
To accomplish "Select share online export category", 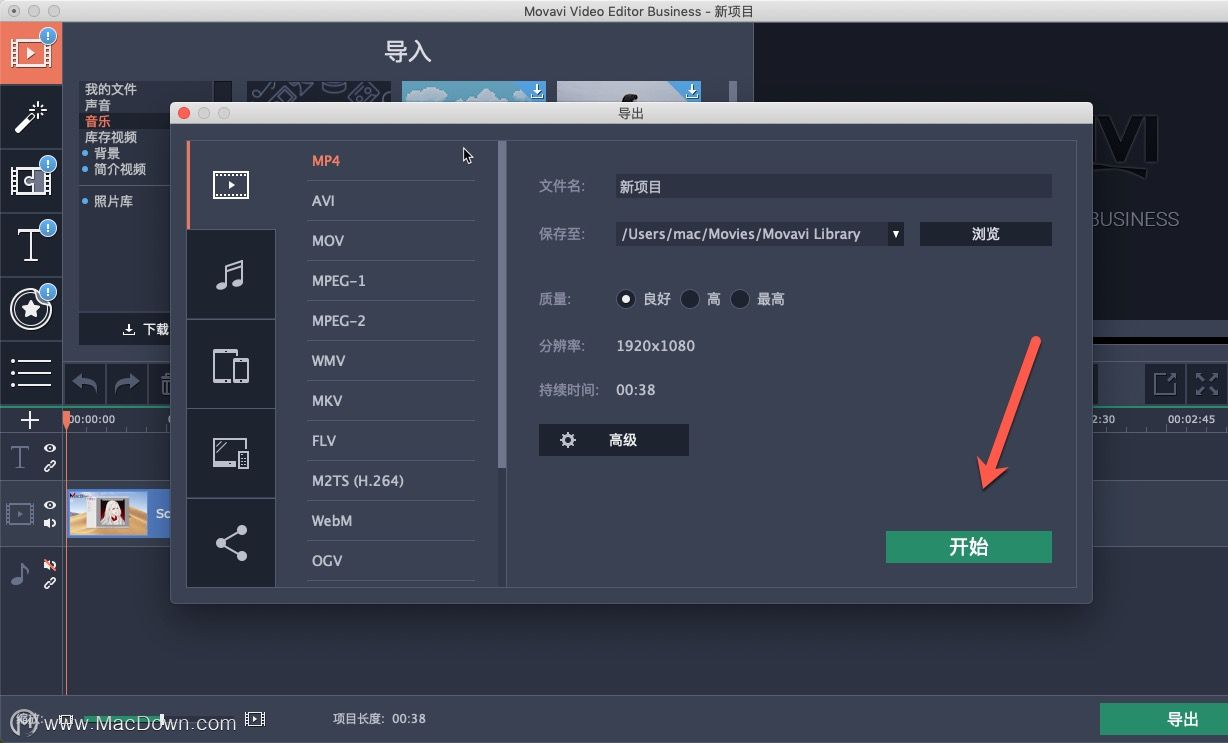I will pos(231,543).
